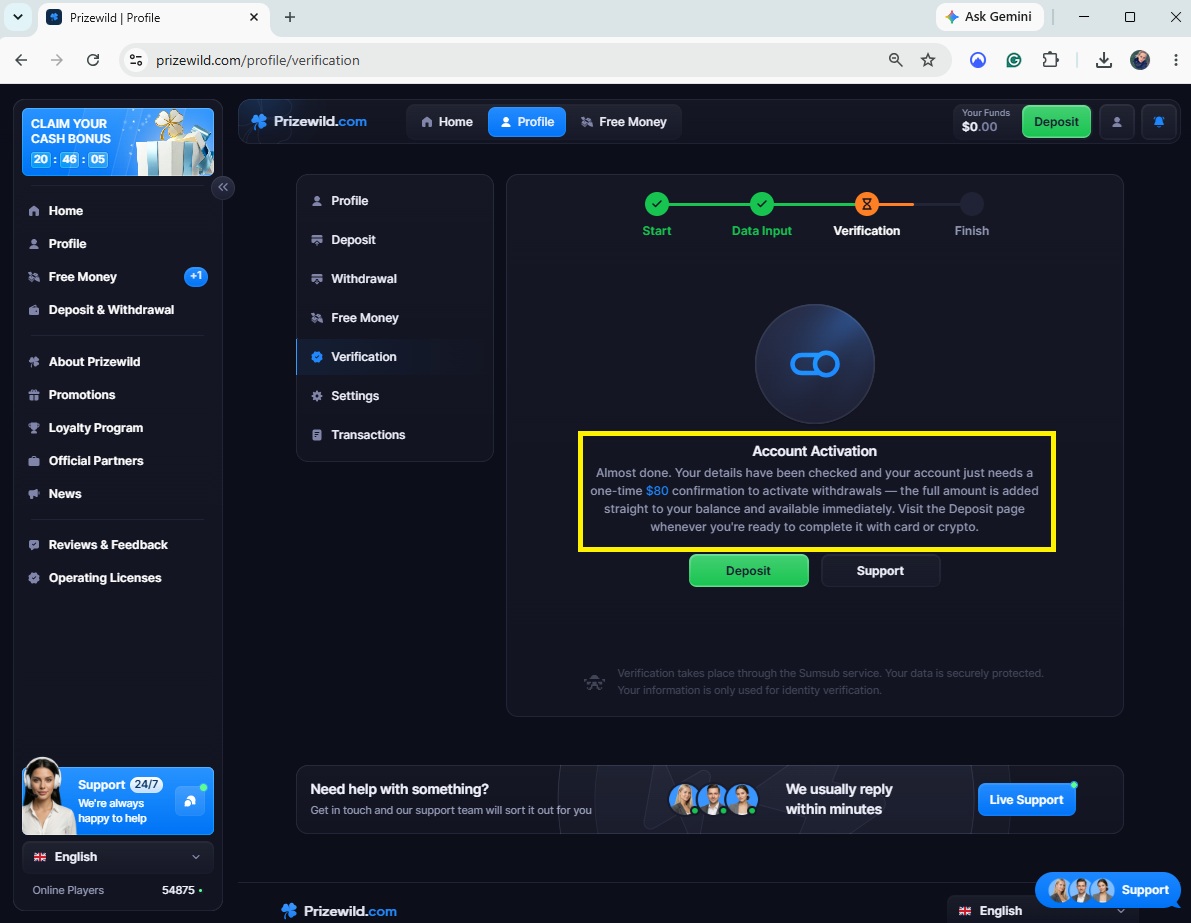Click Prizewild.com logo in footer
Screen dimensions: 1191x923
pyautogui.click(x=339, y=911)
